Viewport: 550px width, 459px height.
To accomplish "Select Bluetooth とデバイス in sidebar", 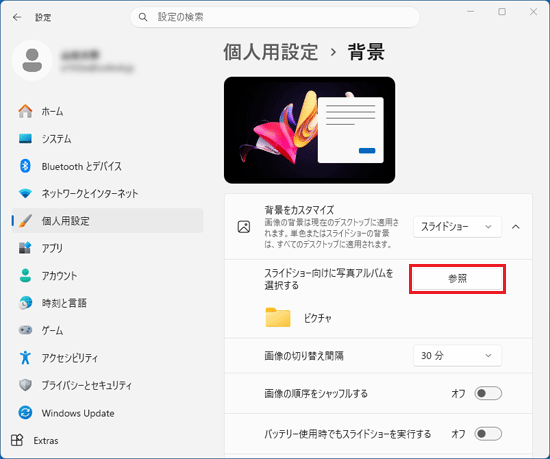I will click(107, 166).
